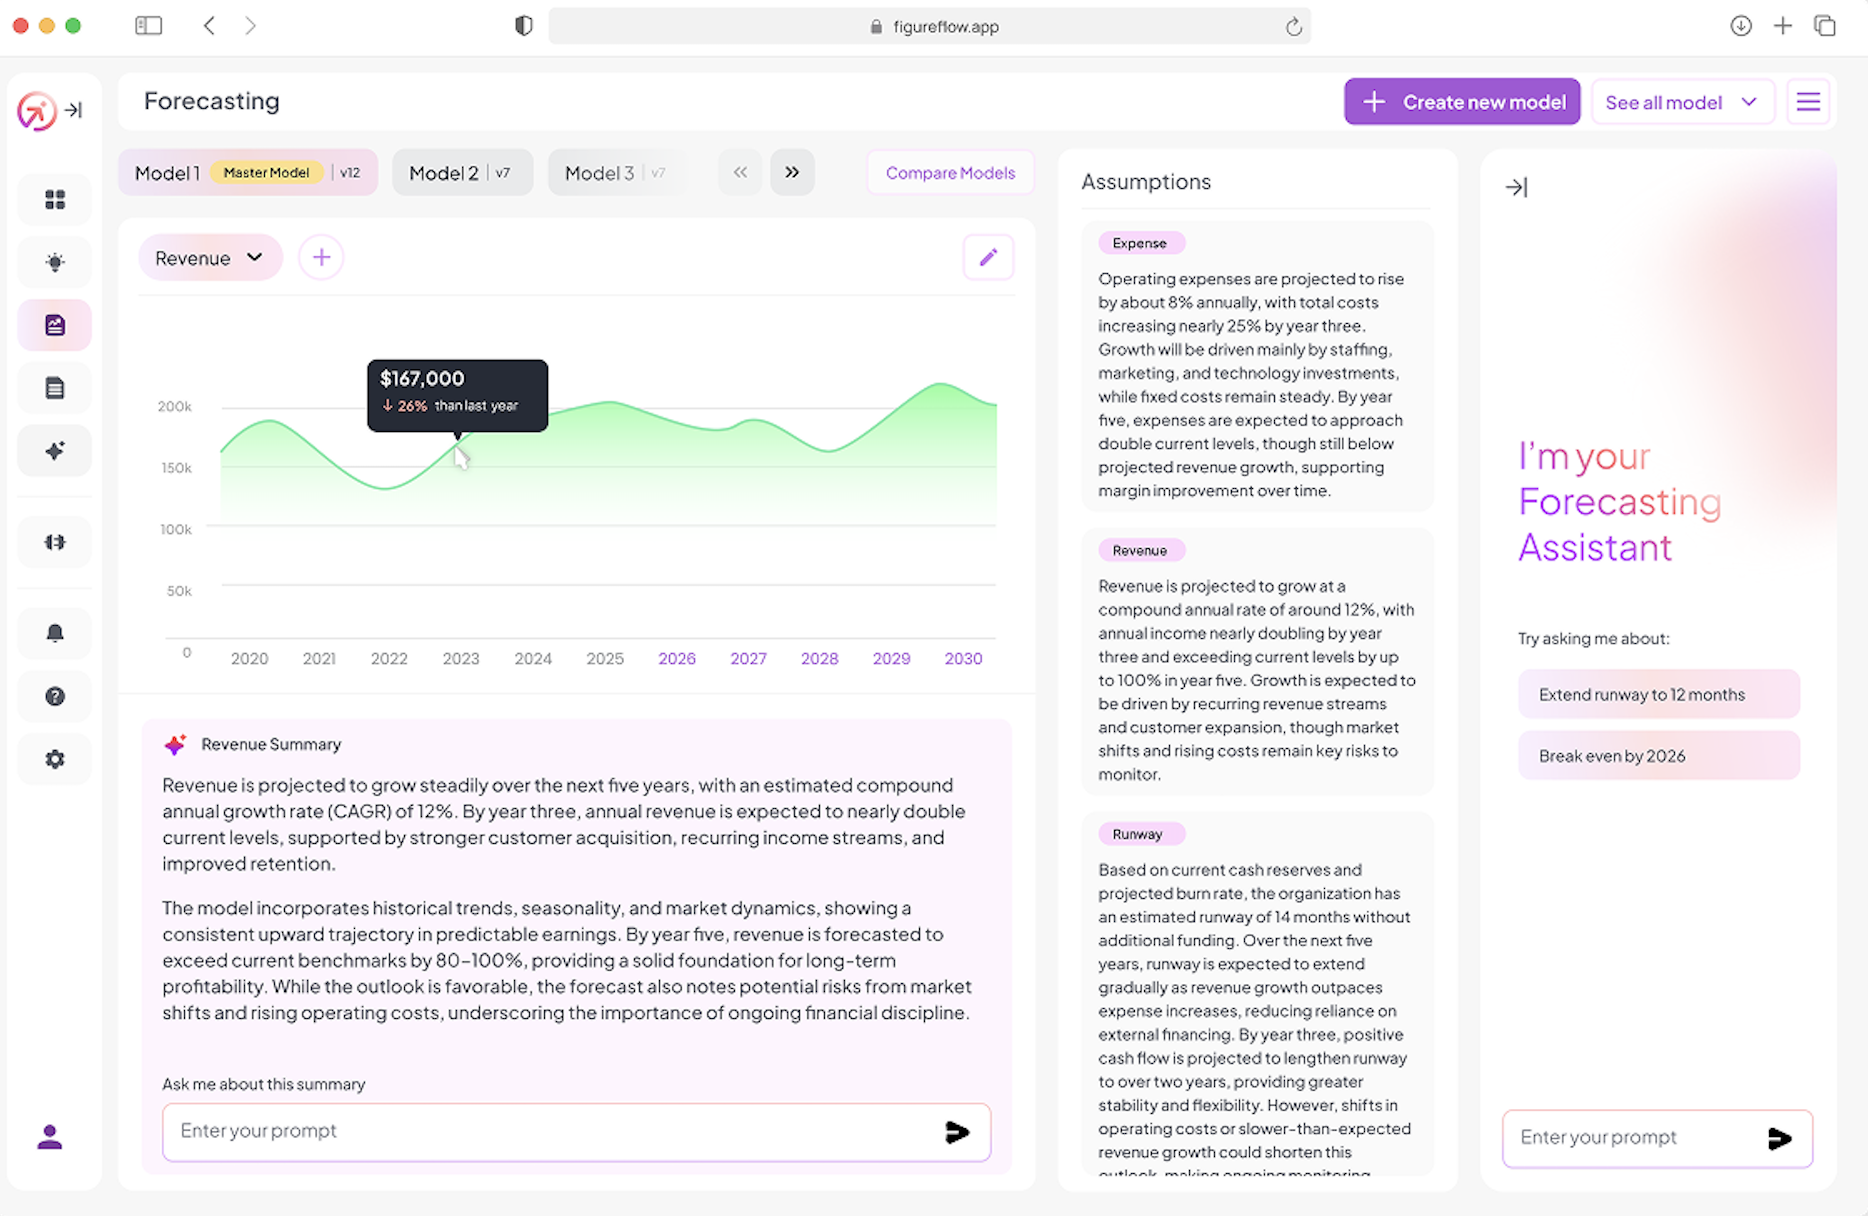The height and width of the screenshot is (1216, 1868).
Task: Open the dashboard grid icon in sidebar
Action: tap(55, 200)
